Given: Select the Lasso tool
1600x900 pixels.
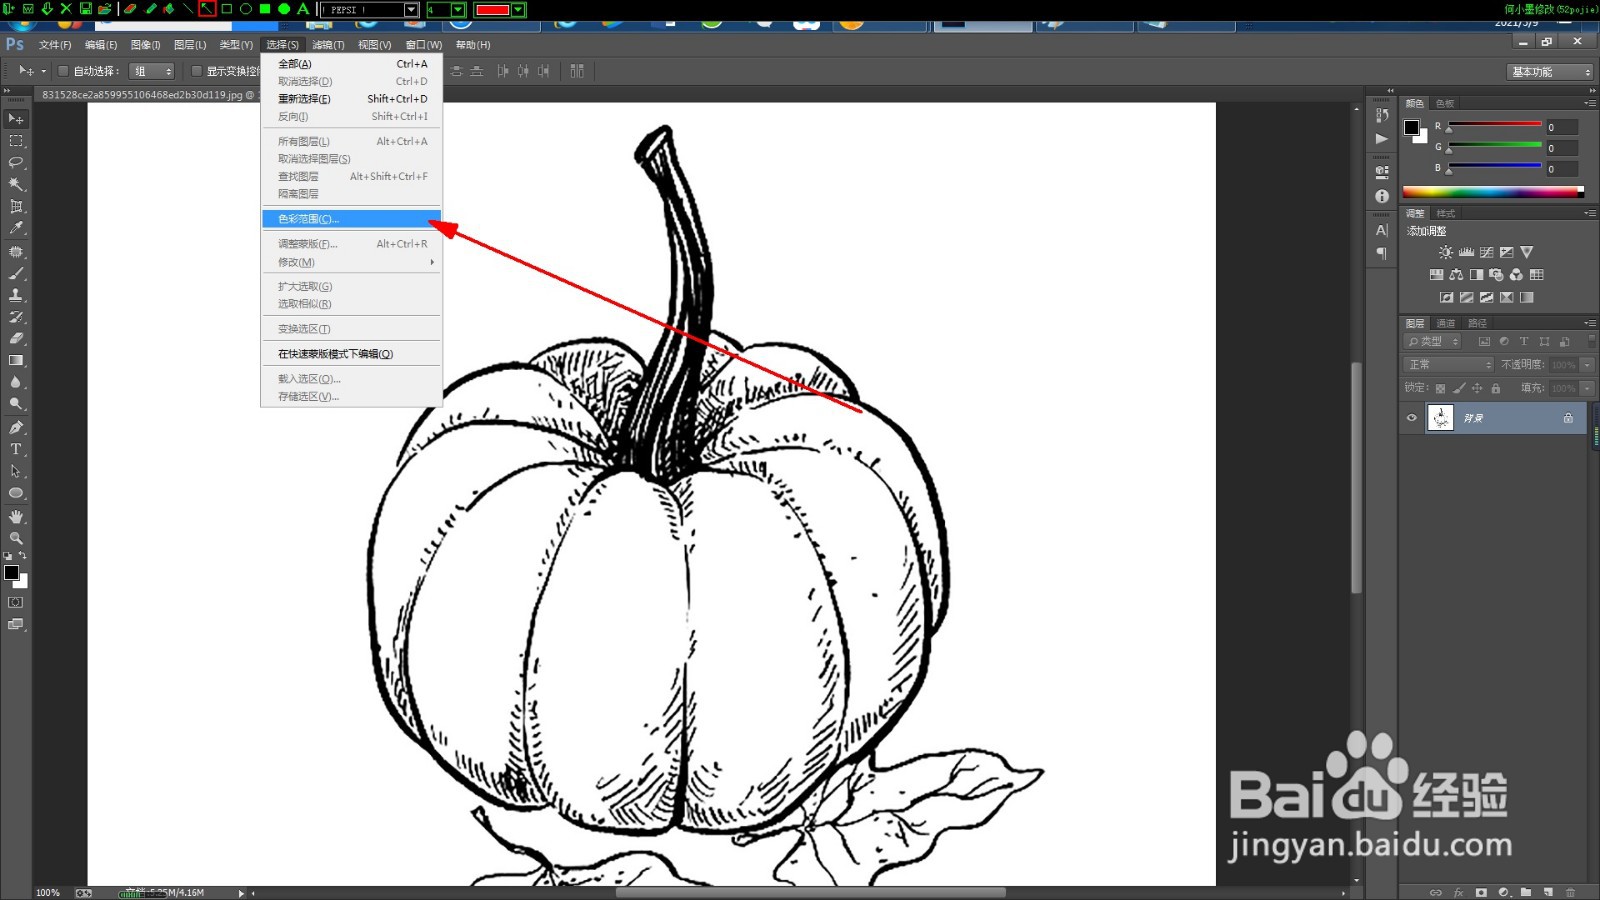Looking at the screenshot, I should pyautogui.click(x=16, y=162).
